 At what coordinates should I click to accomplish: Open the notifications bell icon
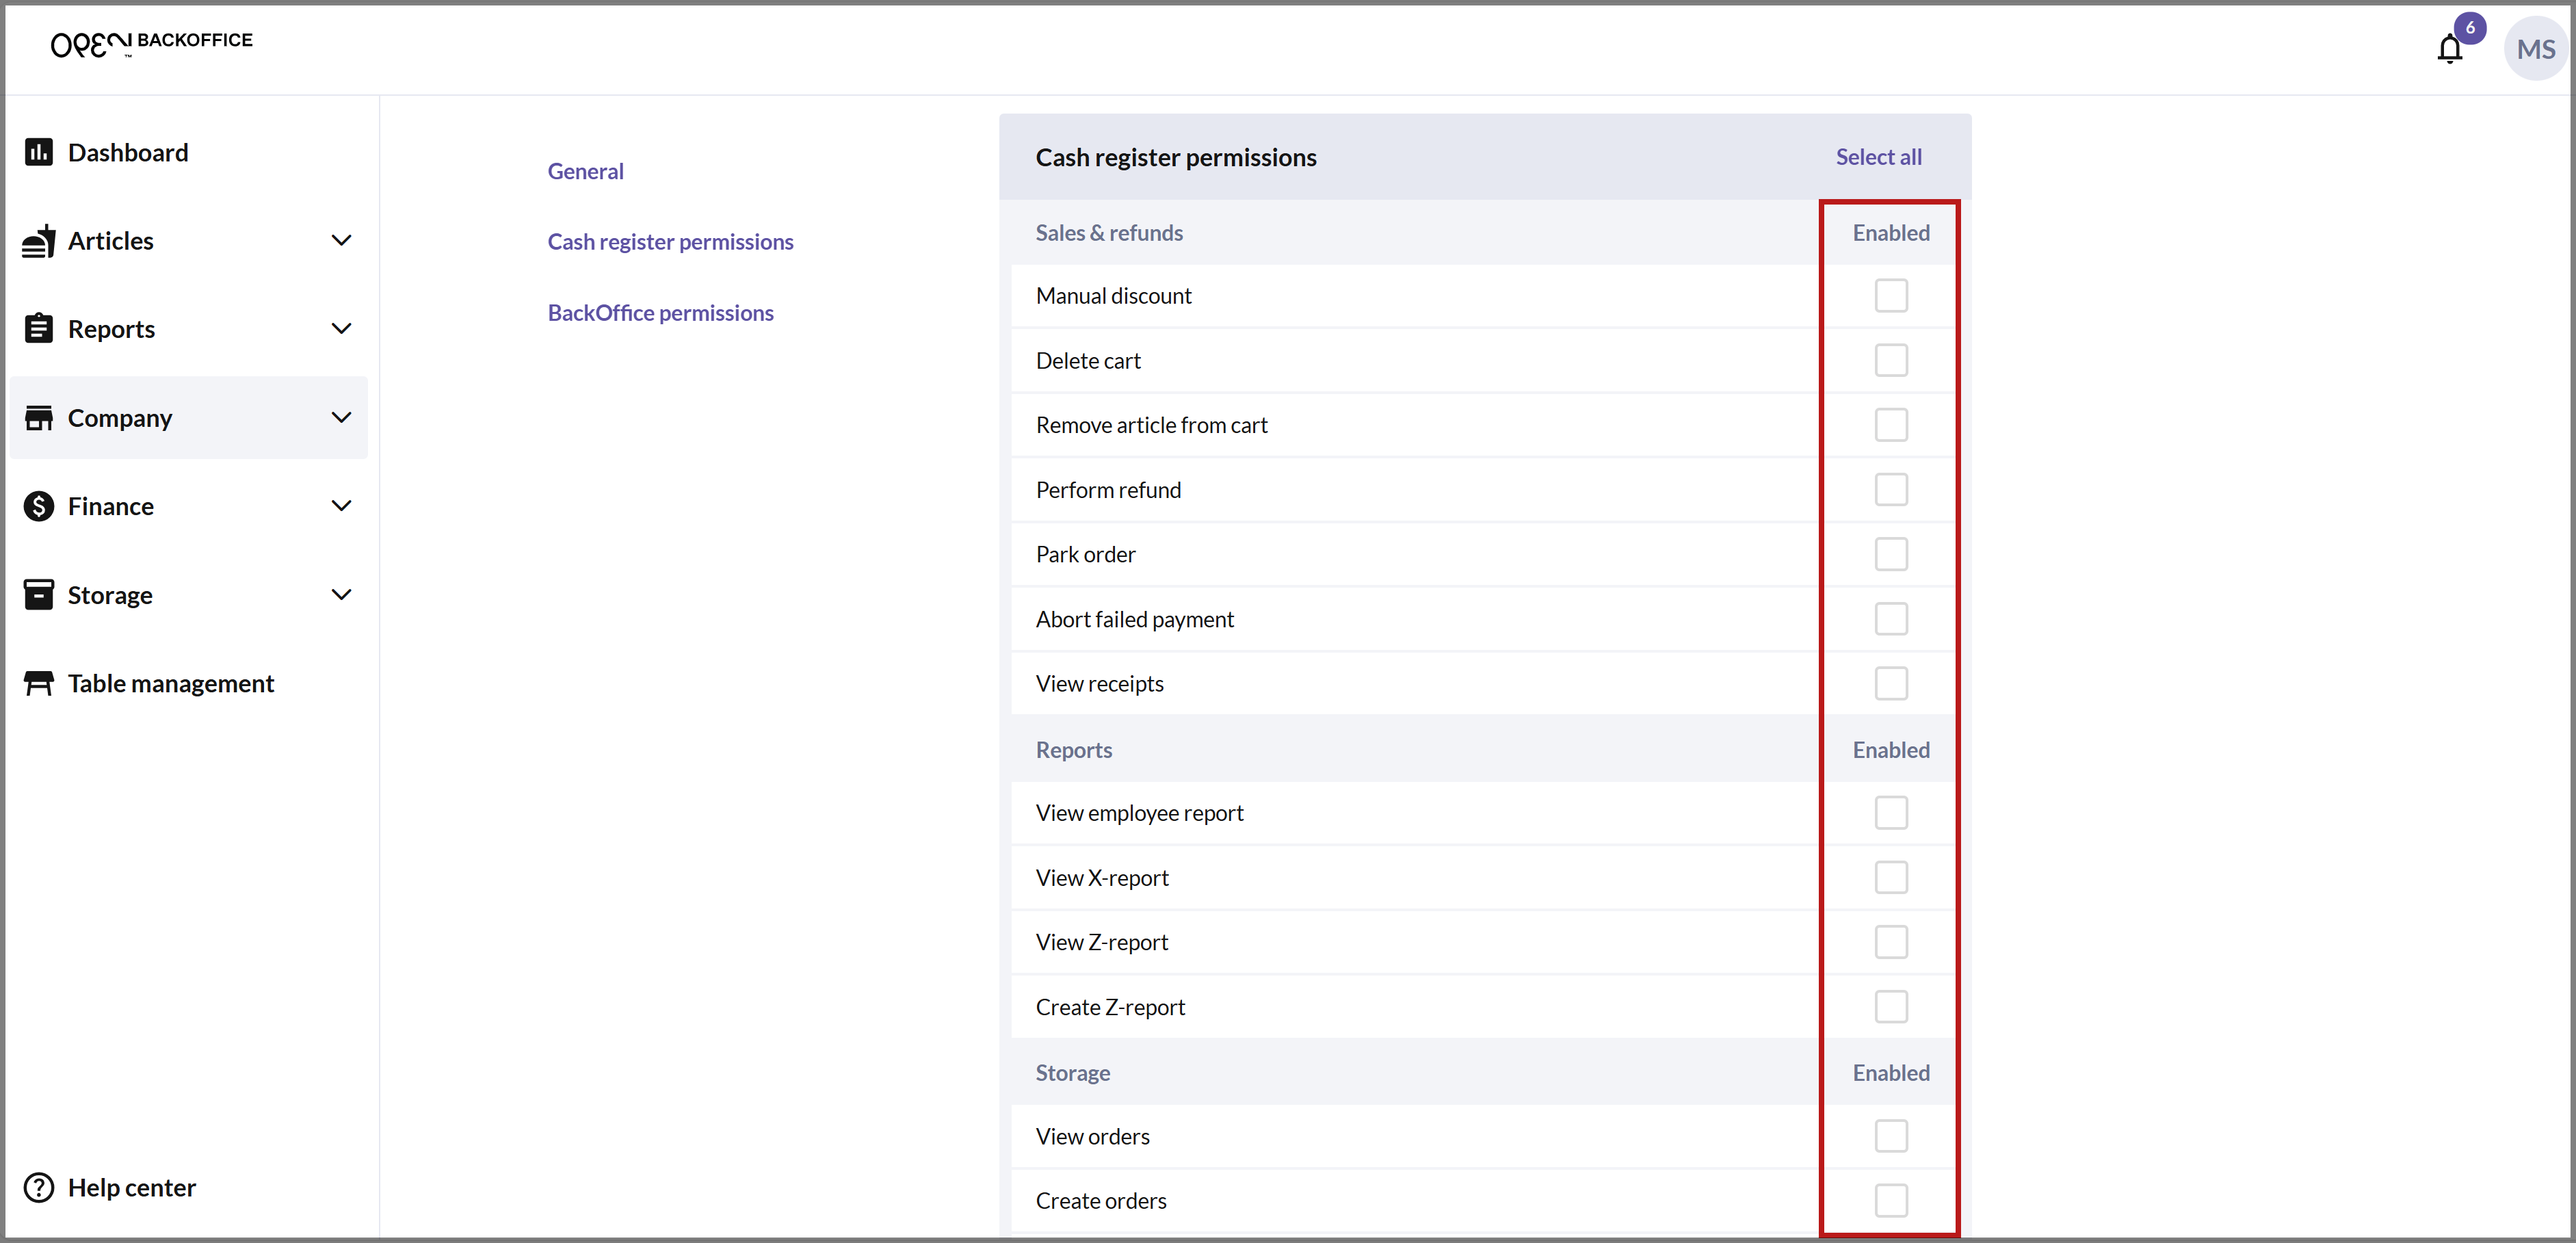coord(2449,49)
